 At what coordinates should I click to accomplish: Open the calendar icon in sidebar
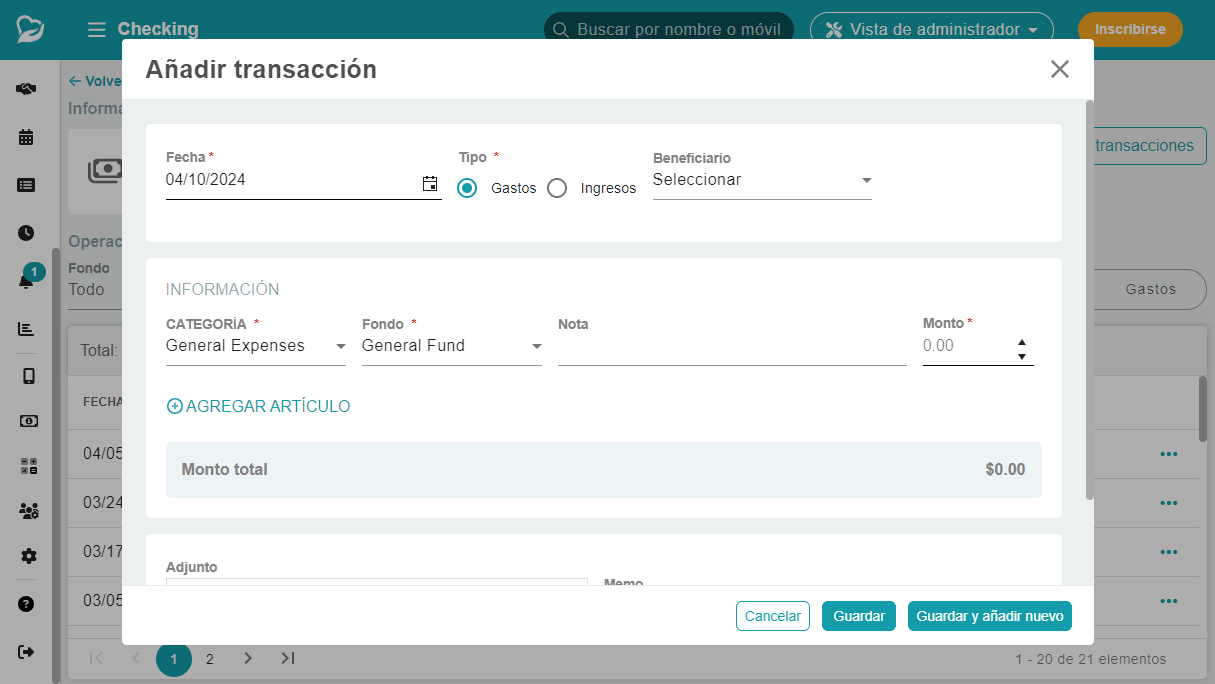click(27, 137)
